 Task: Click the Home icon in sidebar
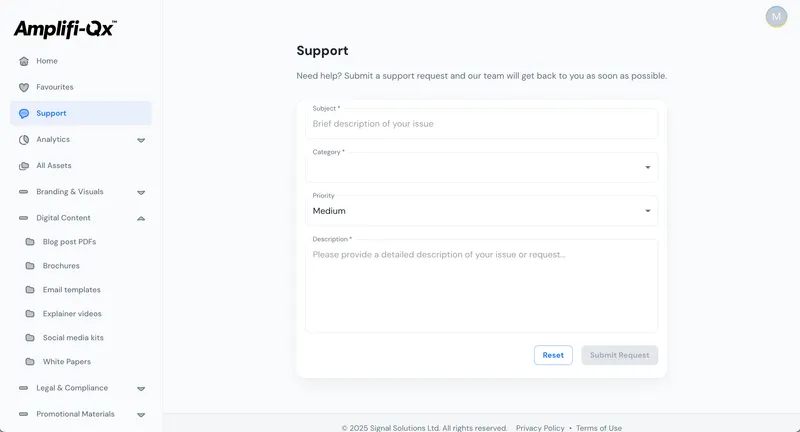(x=24, y=61)
